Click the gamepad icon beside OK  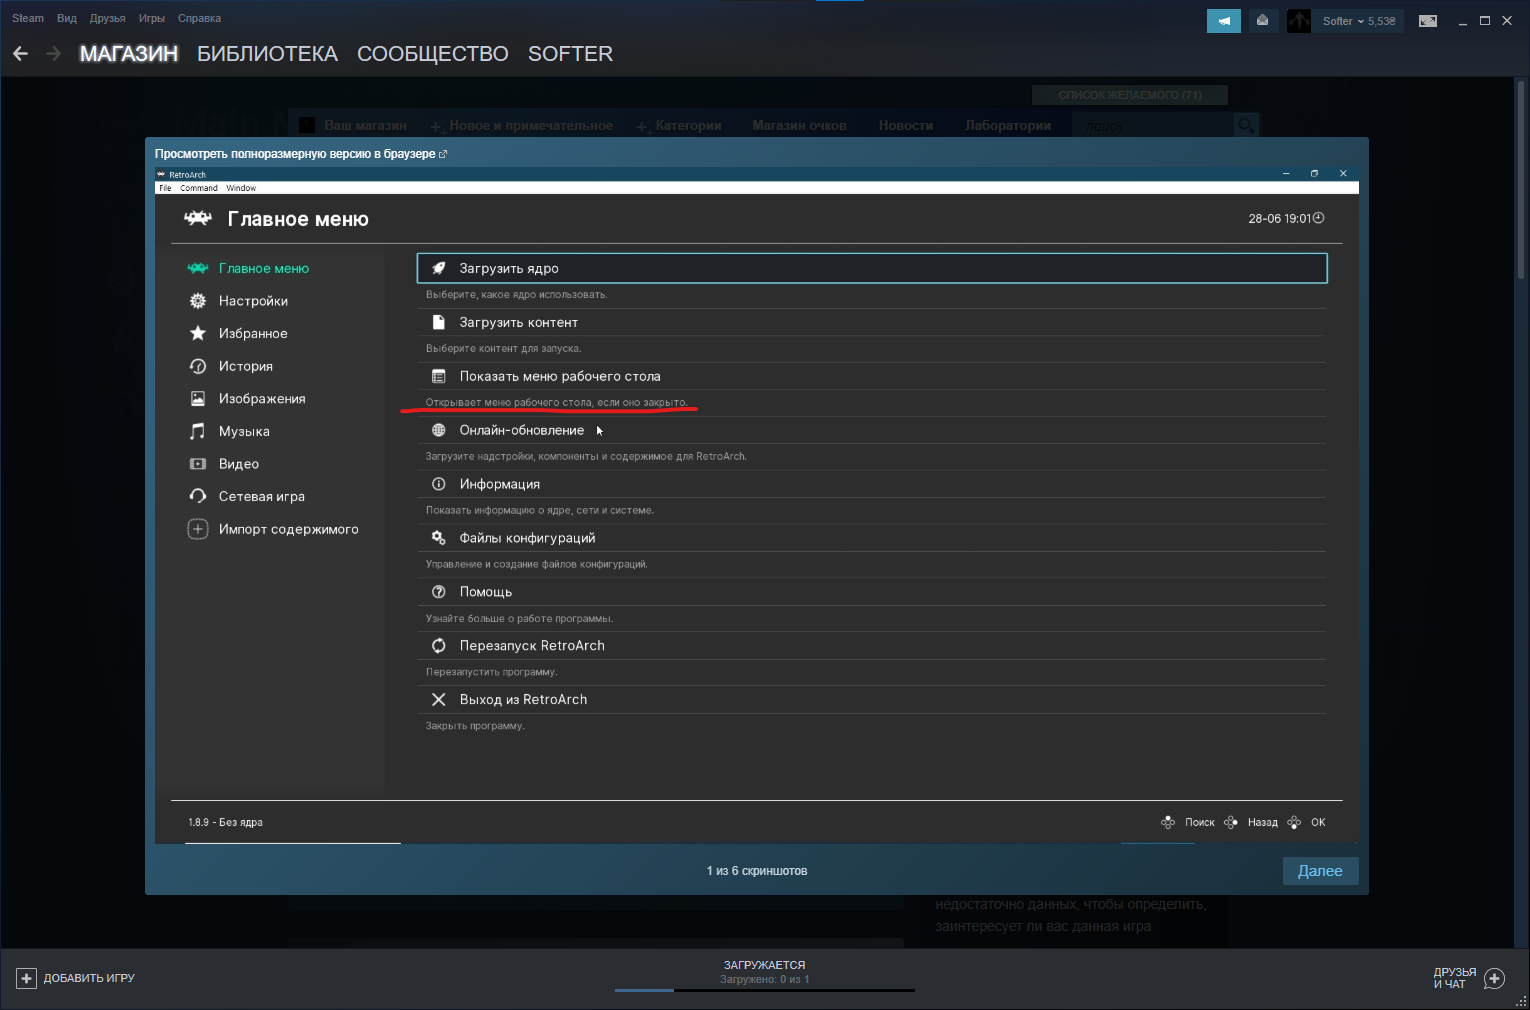(1294, 822)
